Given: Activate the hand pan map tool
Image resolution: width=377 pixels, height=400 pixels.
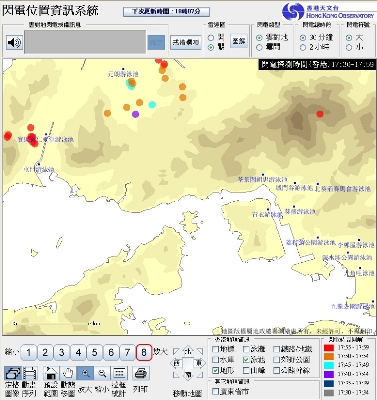Looking at the screenshot, I should (x=68, y=373).
